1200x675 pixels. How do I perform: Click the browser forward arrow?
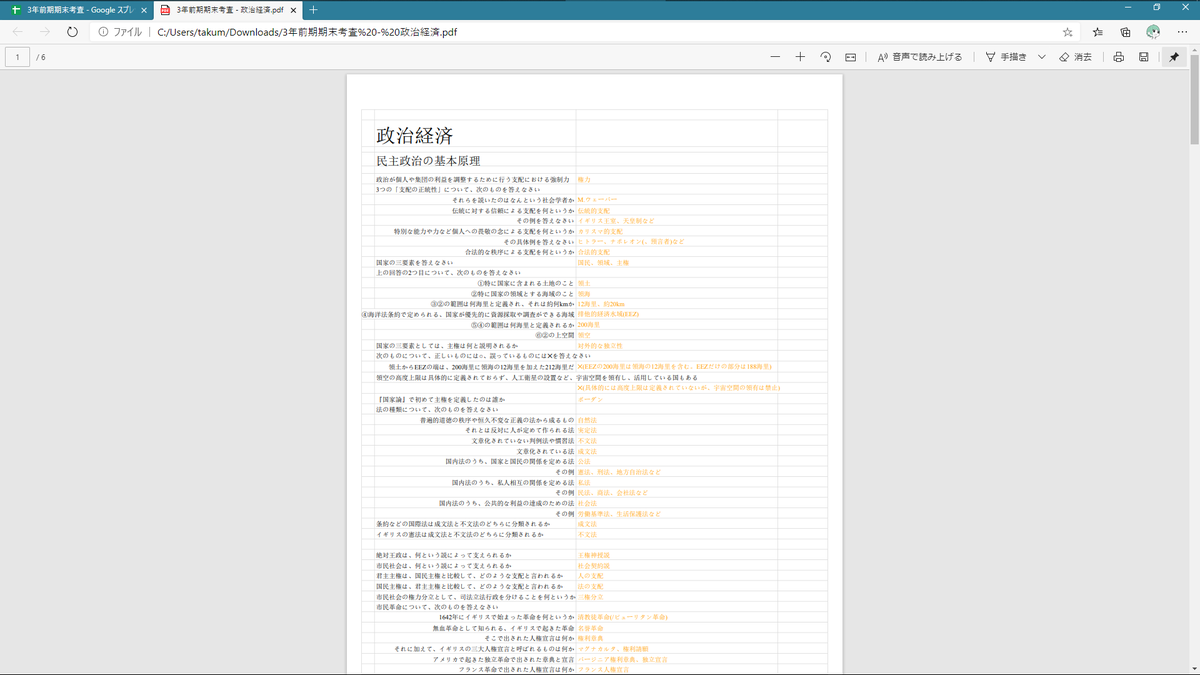coord(44,32)
